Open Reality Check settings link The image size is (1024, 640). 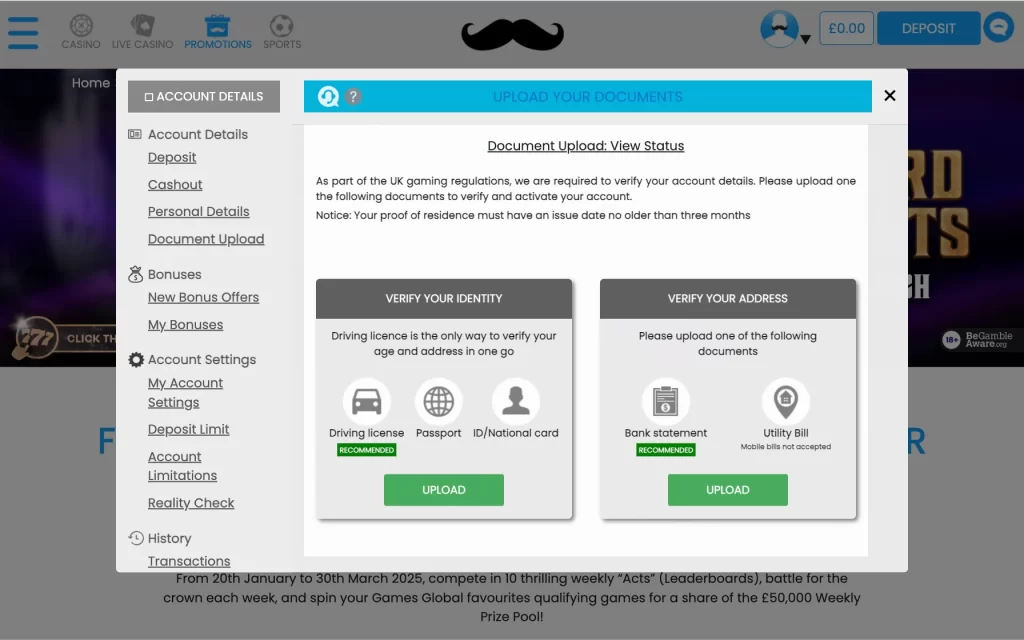191,503
